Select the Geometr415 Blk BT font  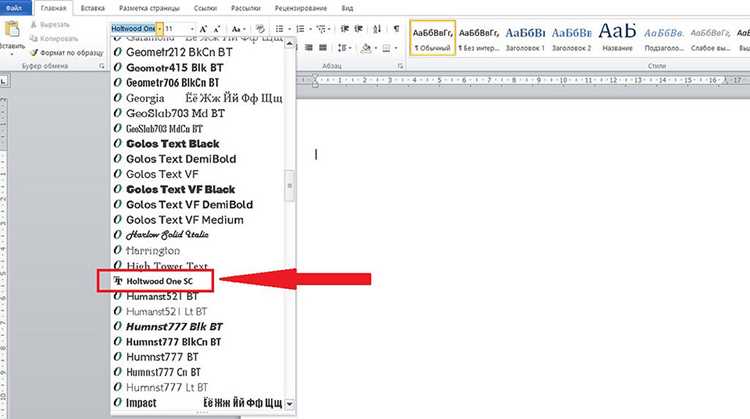[x=198, y=67]
